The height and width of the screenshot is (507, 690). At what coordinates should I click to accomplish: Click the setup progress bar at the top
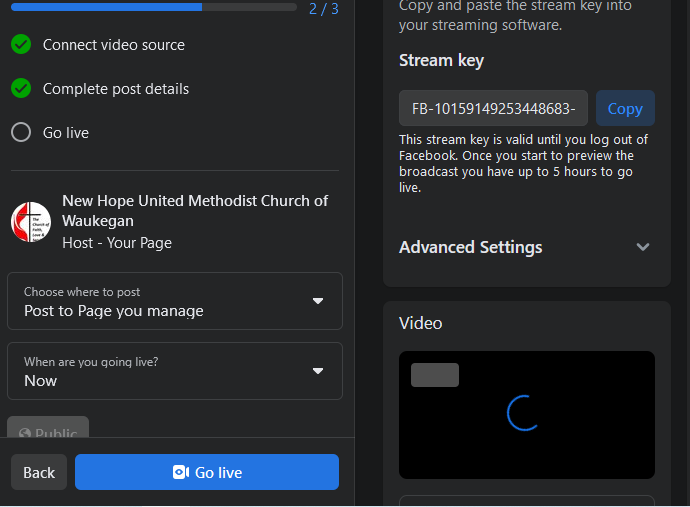154,7
